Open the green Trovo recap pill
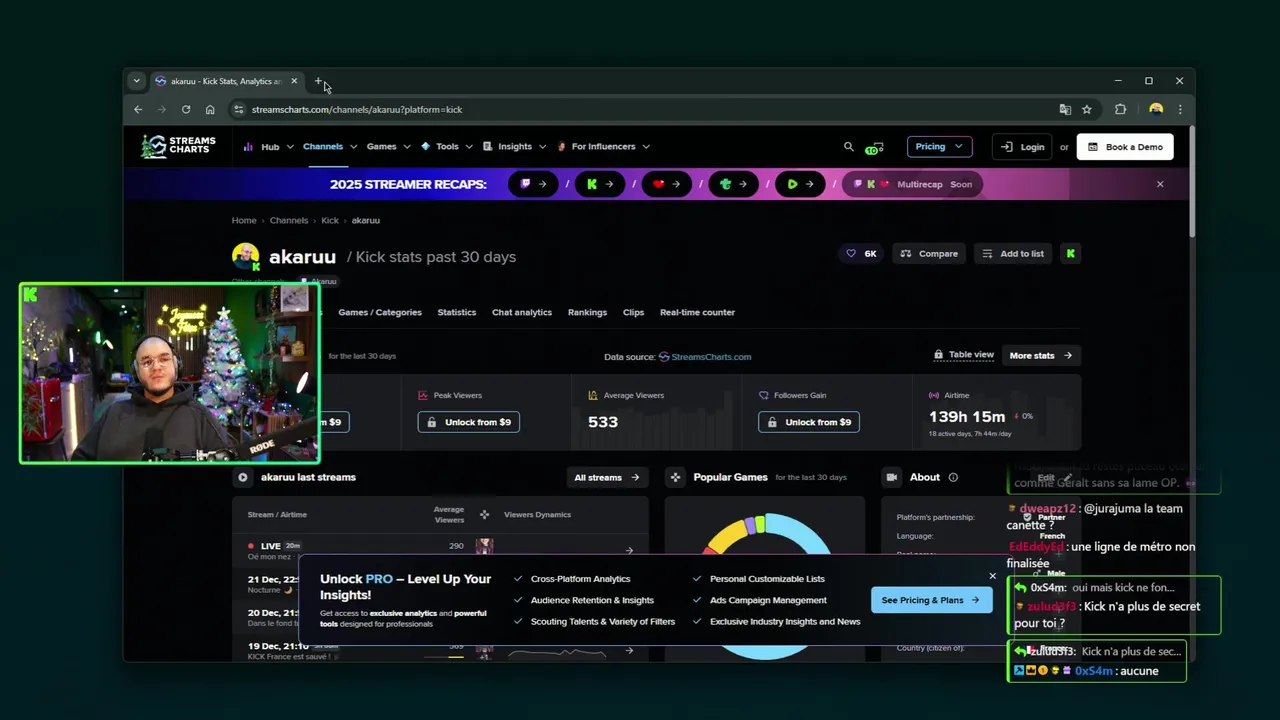 [x=734, y=184]
